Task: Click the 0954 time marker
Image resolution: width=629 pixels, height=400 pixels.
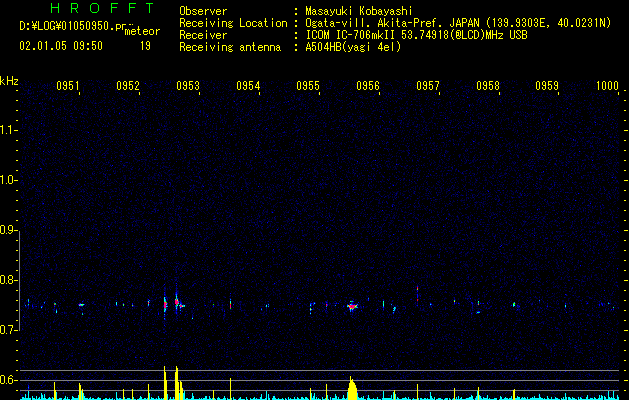Action: tap(248, 85)
